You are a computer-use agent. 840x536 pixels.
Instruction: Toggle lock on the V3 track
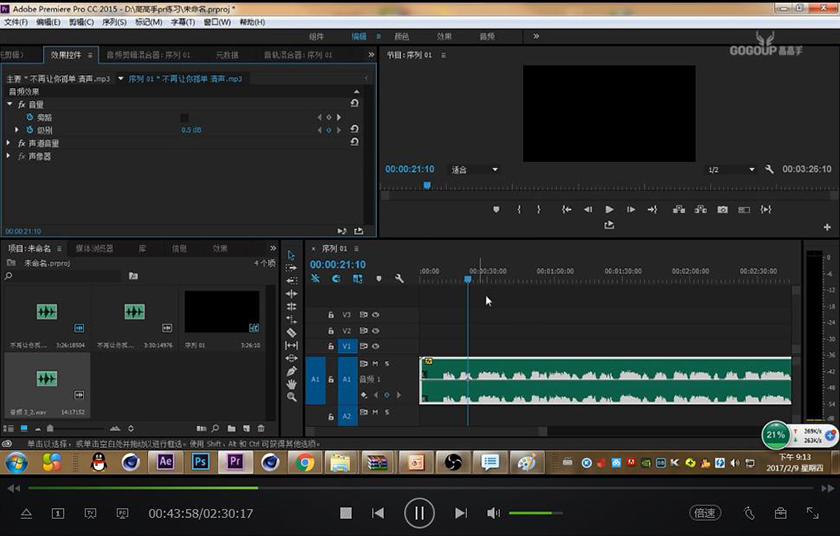[x=331, y=314]
